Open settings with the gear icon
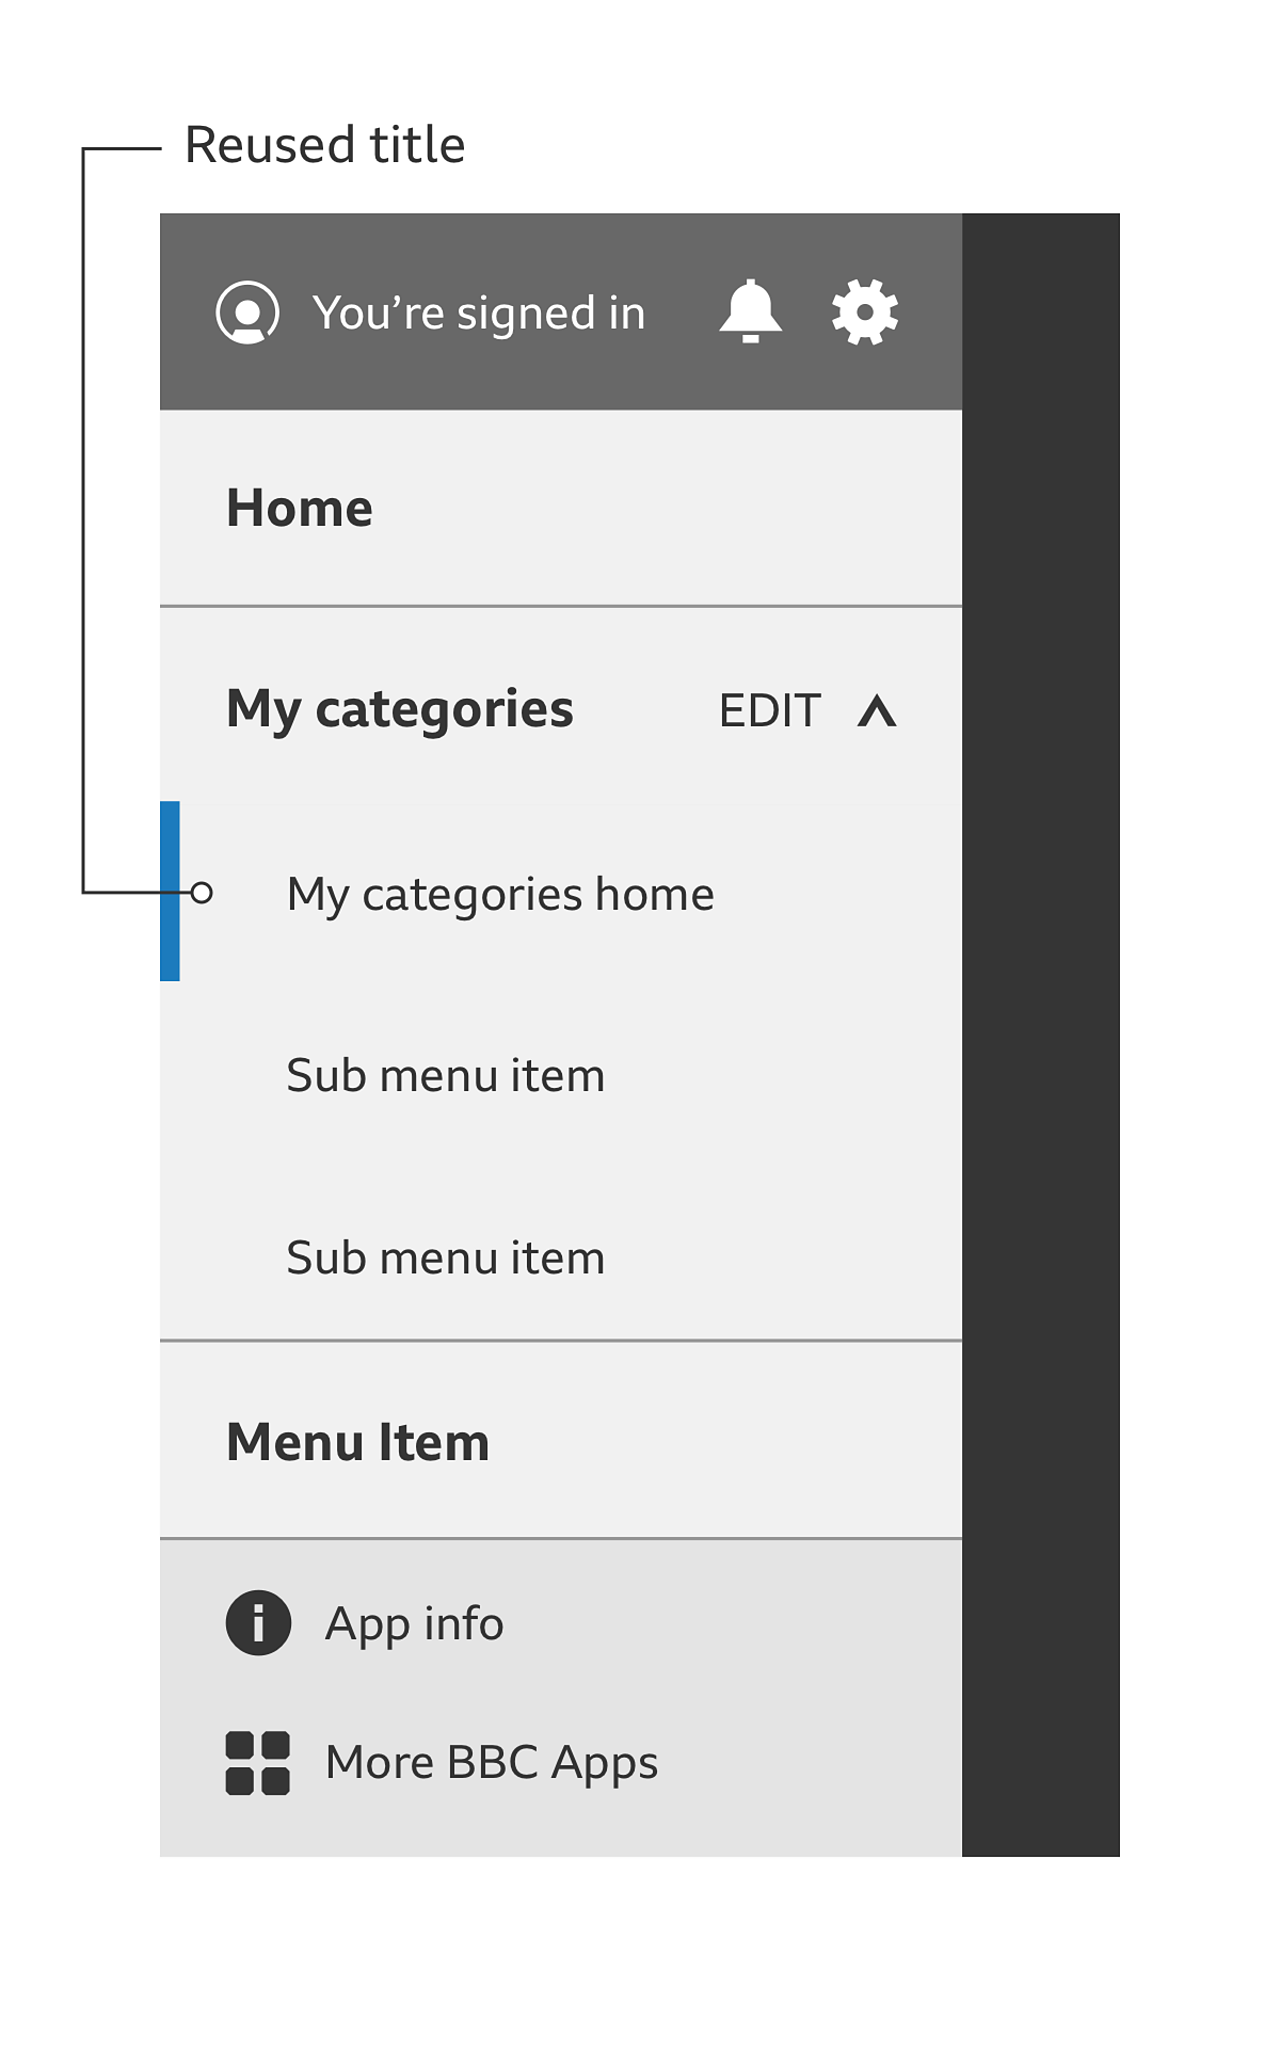Image resolution: width=1280 pixels, height=2067 pixels. [x=865, y=312]
